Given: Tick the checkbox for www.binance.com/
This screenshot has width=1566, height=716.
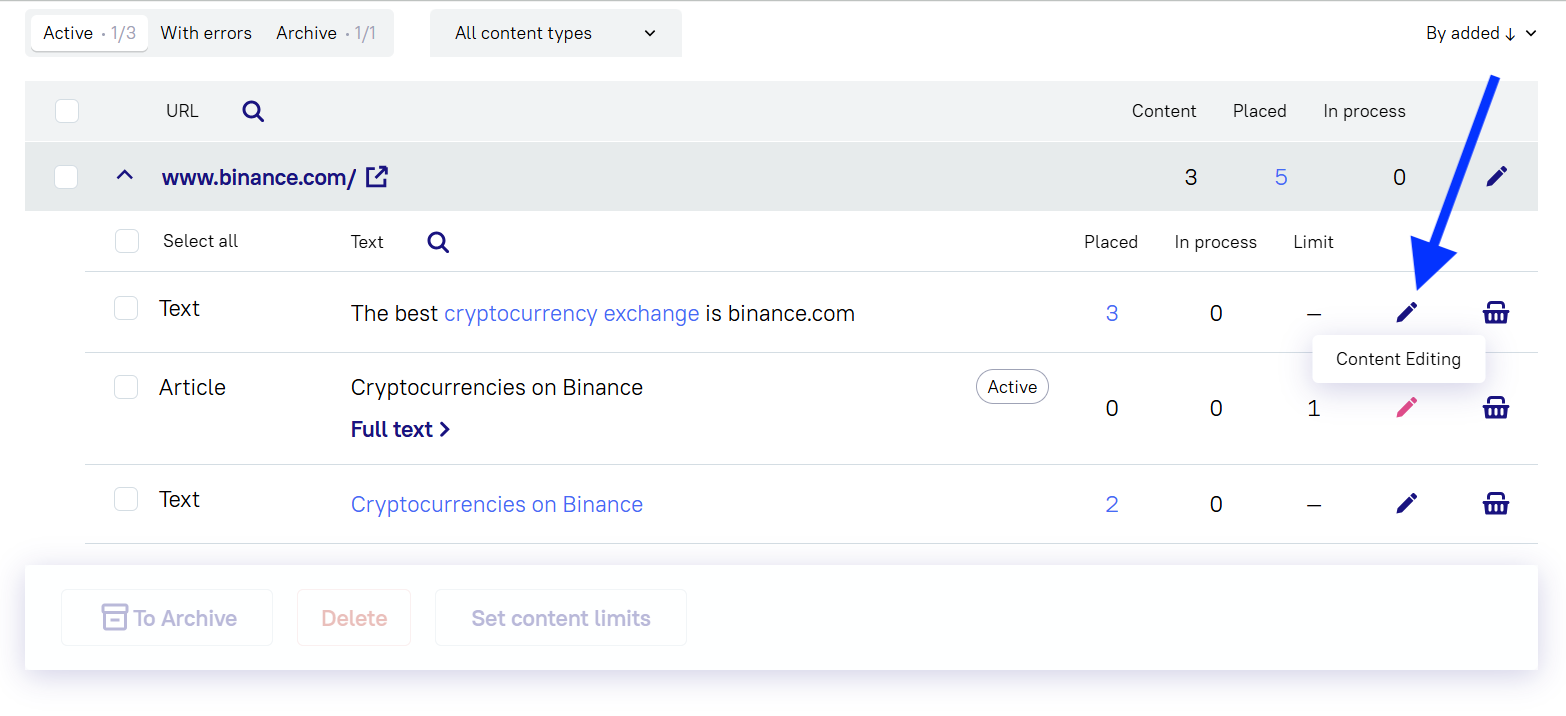Looking at the screenshot, I should pos(66,177).
